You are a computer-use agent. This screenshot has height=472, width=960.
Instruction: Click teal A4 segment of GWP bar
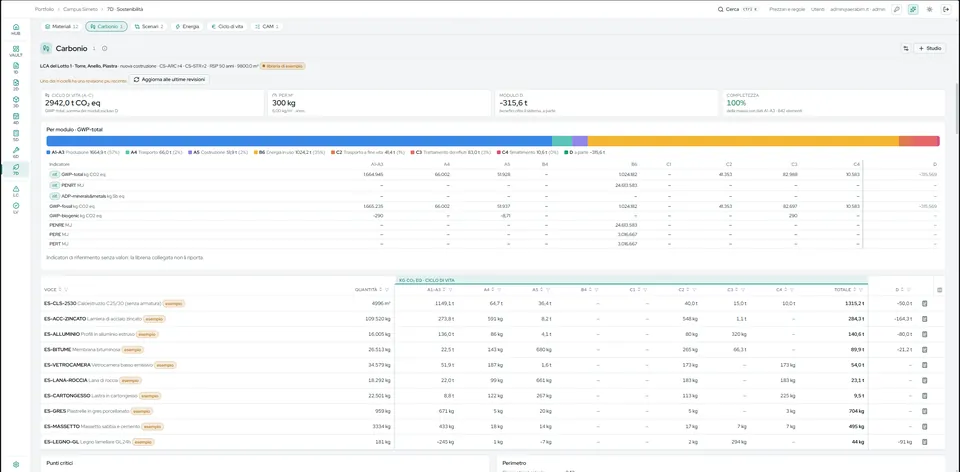click(x=562, y=141)
